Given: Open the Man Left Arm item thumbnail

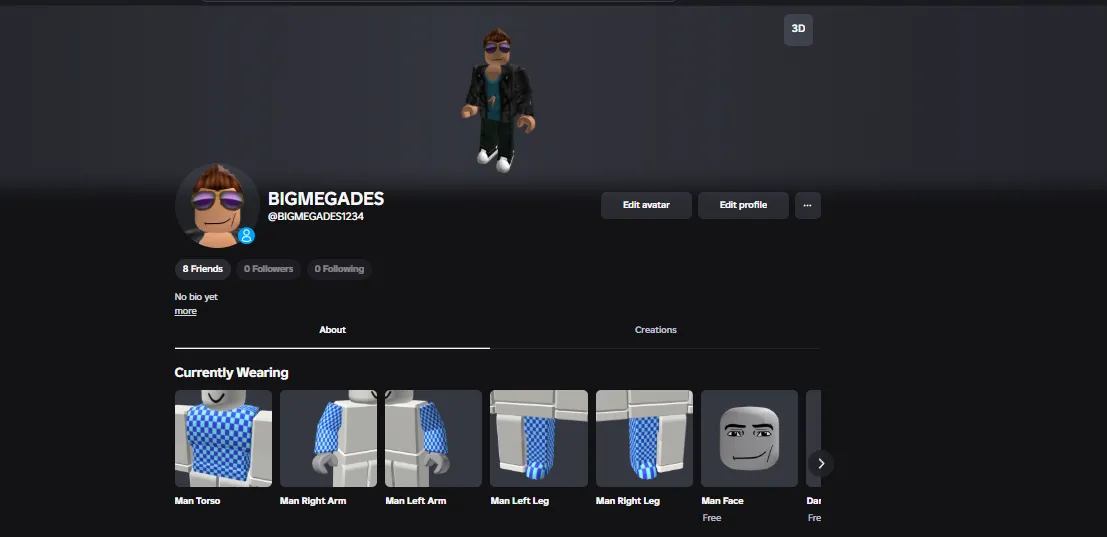Looking at the screenshot, I should coord(433,438).
